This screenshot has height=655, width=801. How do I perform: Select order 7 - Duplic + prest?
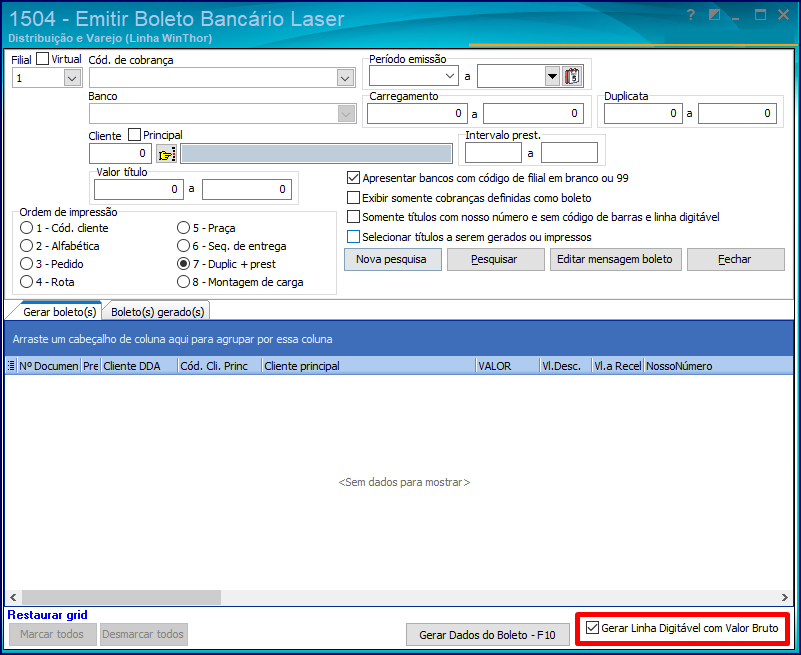click(183, 264)
